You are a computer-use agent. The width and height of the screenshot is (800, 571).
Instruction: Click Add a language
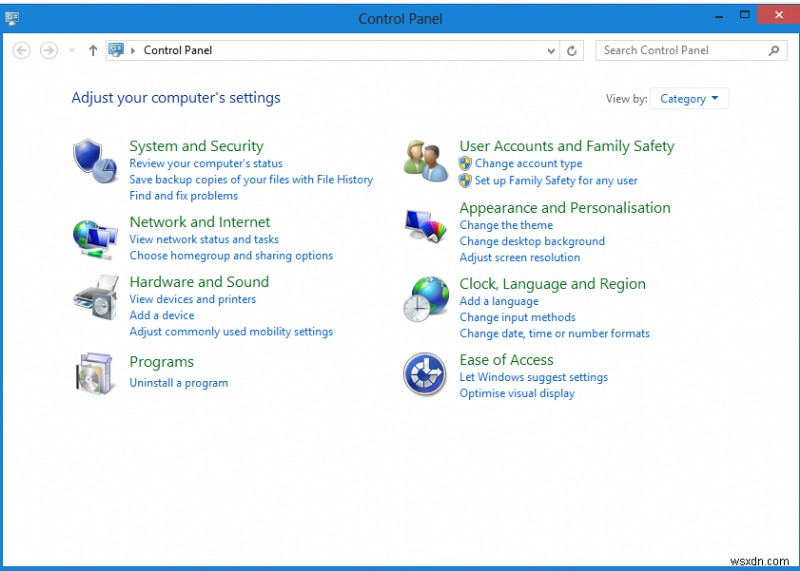tap(499, 301)
